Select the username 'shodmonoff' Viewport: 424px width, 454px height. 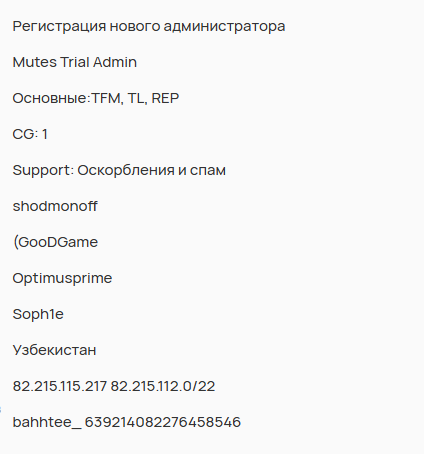[x=55, y=206]
